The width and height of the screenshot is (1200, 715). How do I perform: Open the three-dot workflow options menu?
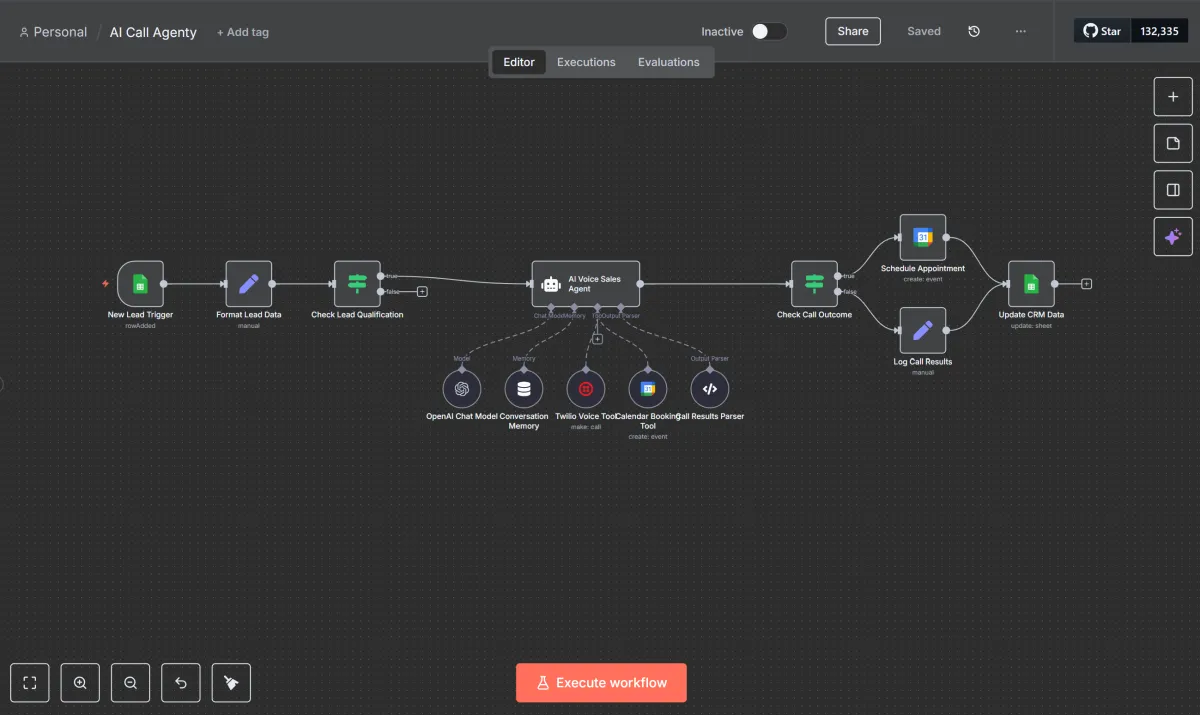coord(1020,31)
